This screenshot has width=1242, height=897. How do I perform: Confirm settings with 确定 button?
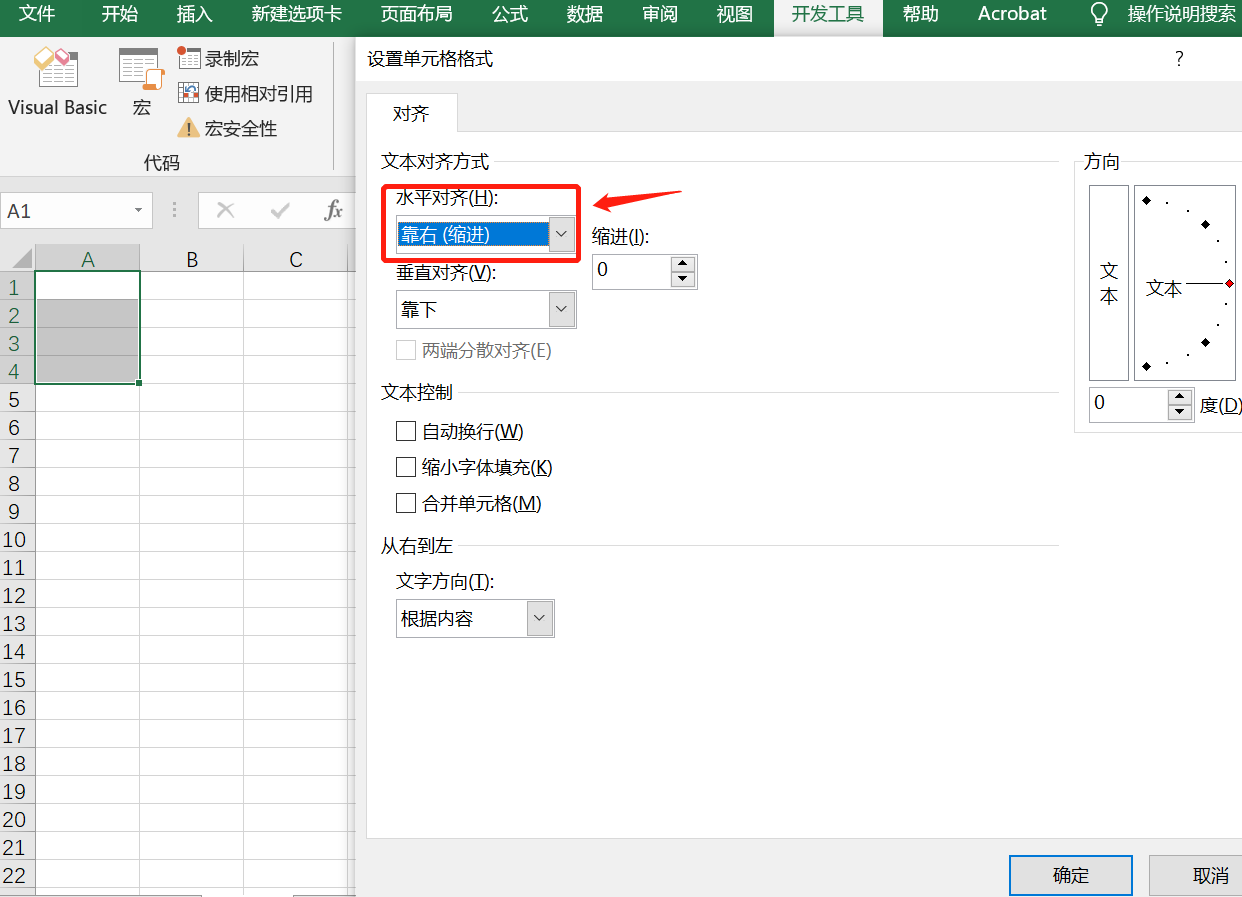[x=1070, y=875]
